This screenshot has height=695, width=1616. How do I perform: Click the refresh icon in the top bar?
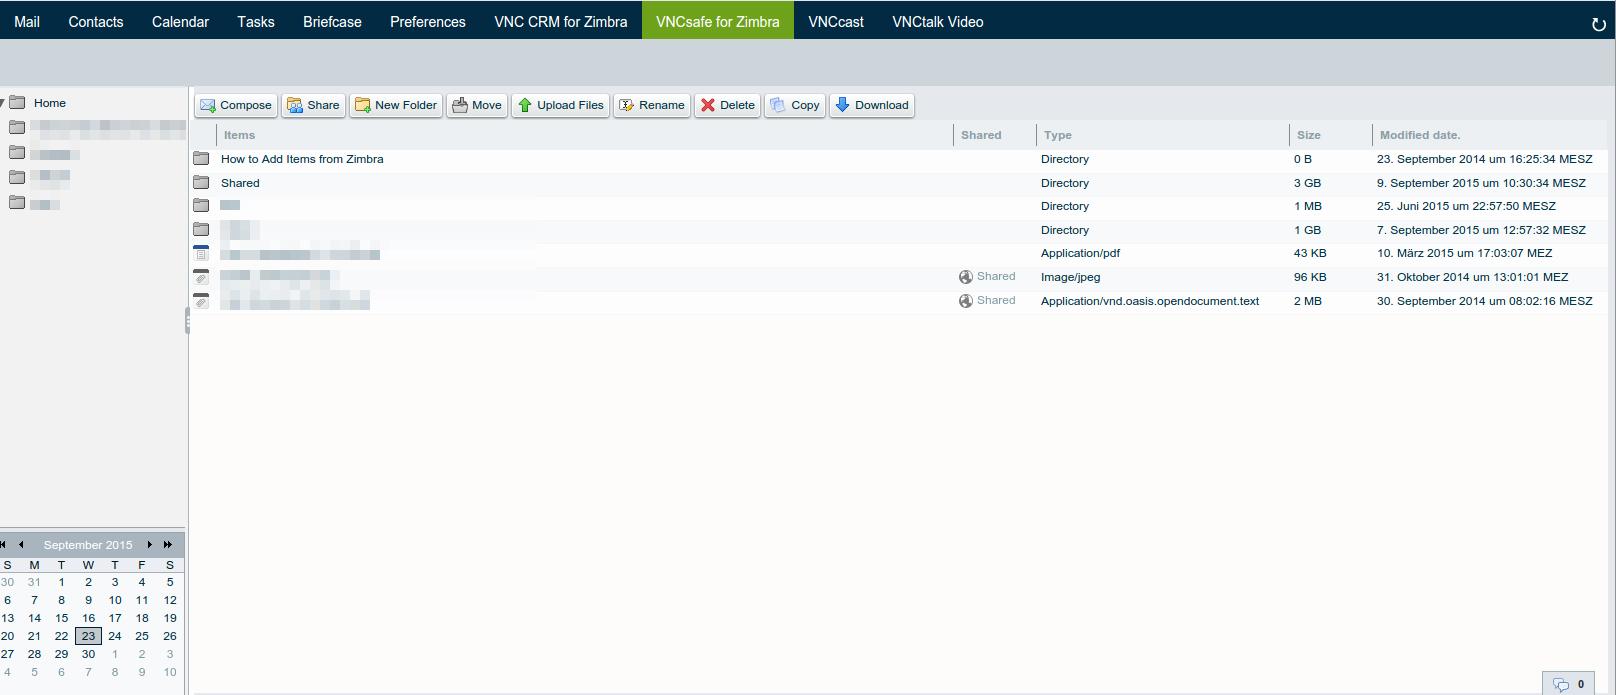[1598, 25]
